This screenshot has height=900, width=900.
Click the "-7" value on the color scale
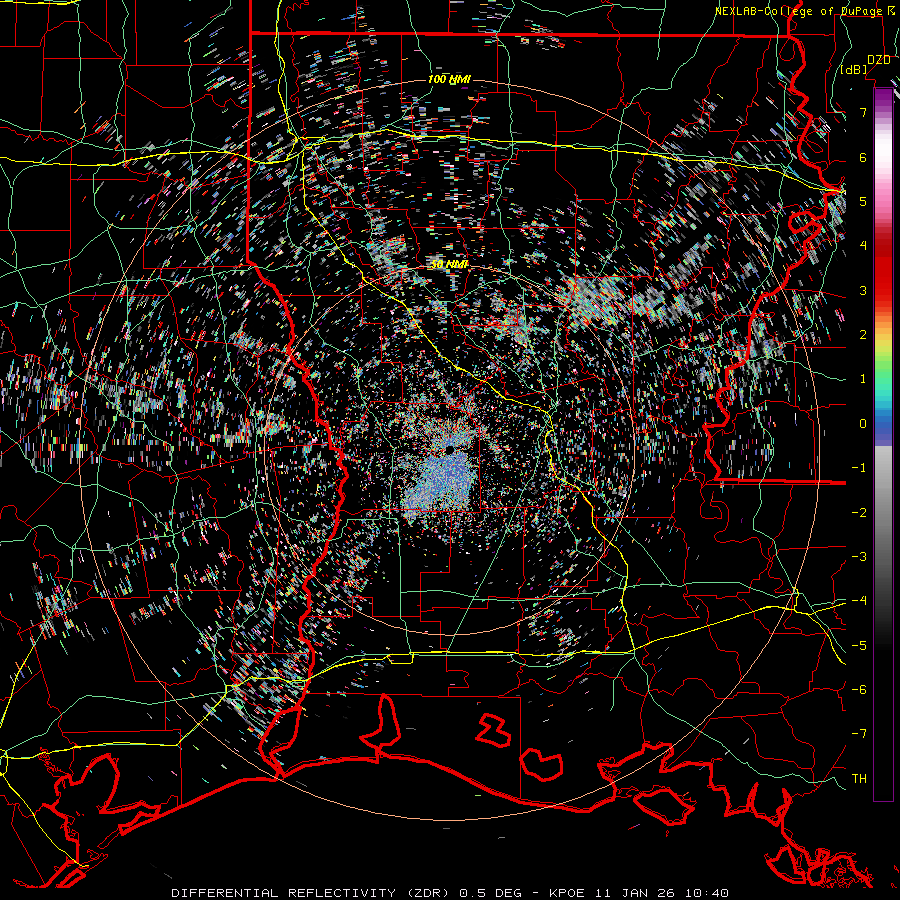tap(859, 734)
